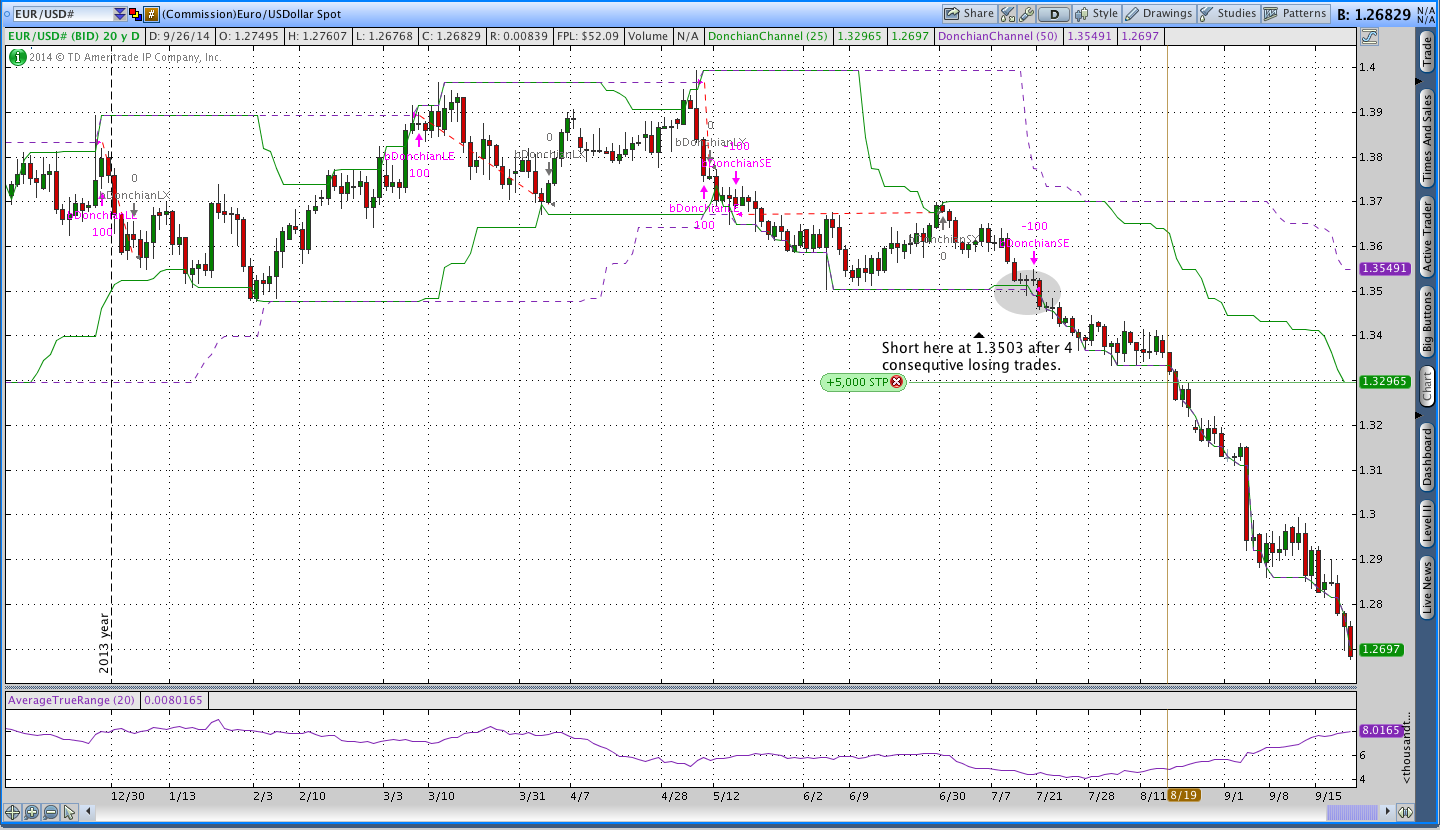
Task: Click the Volume header cell
Action: click(x=648, y=36)
